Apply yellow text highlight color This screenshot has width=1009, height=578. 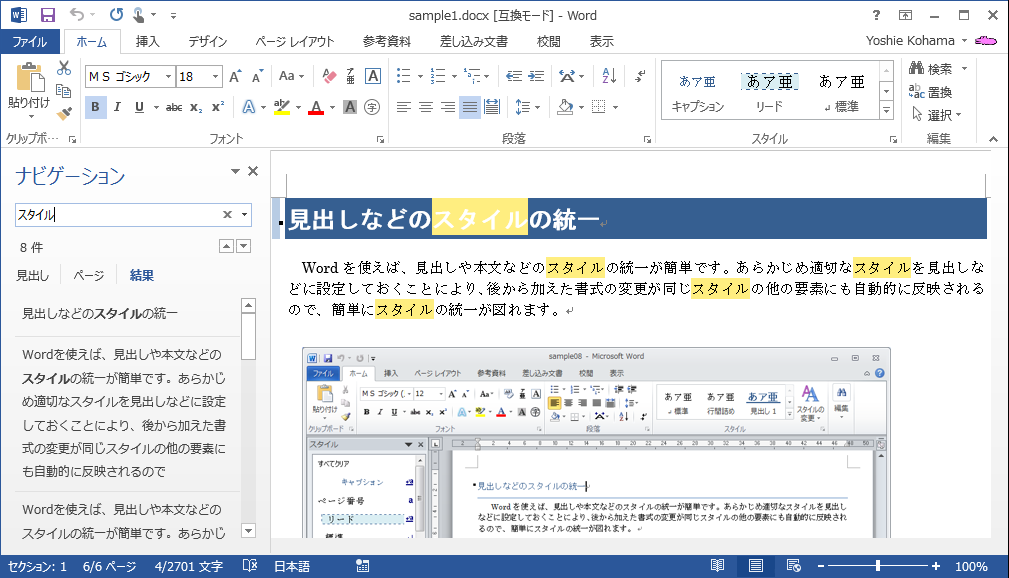tap(282, 107)
